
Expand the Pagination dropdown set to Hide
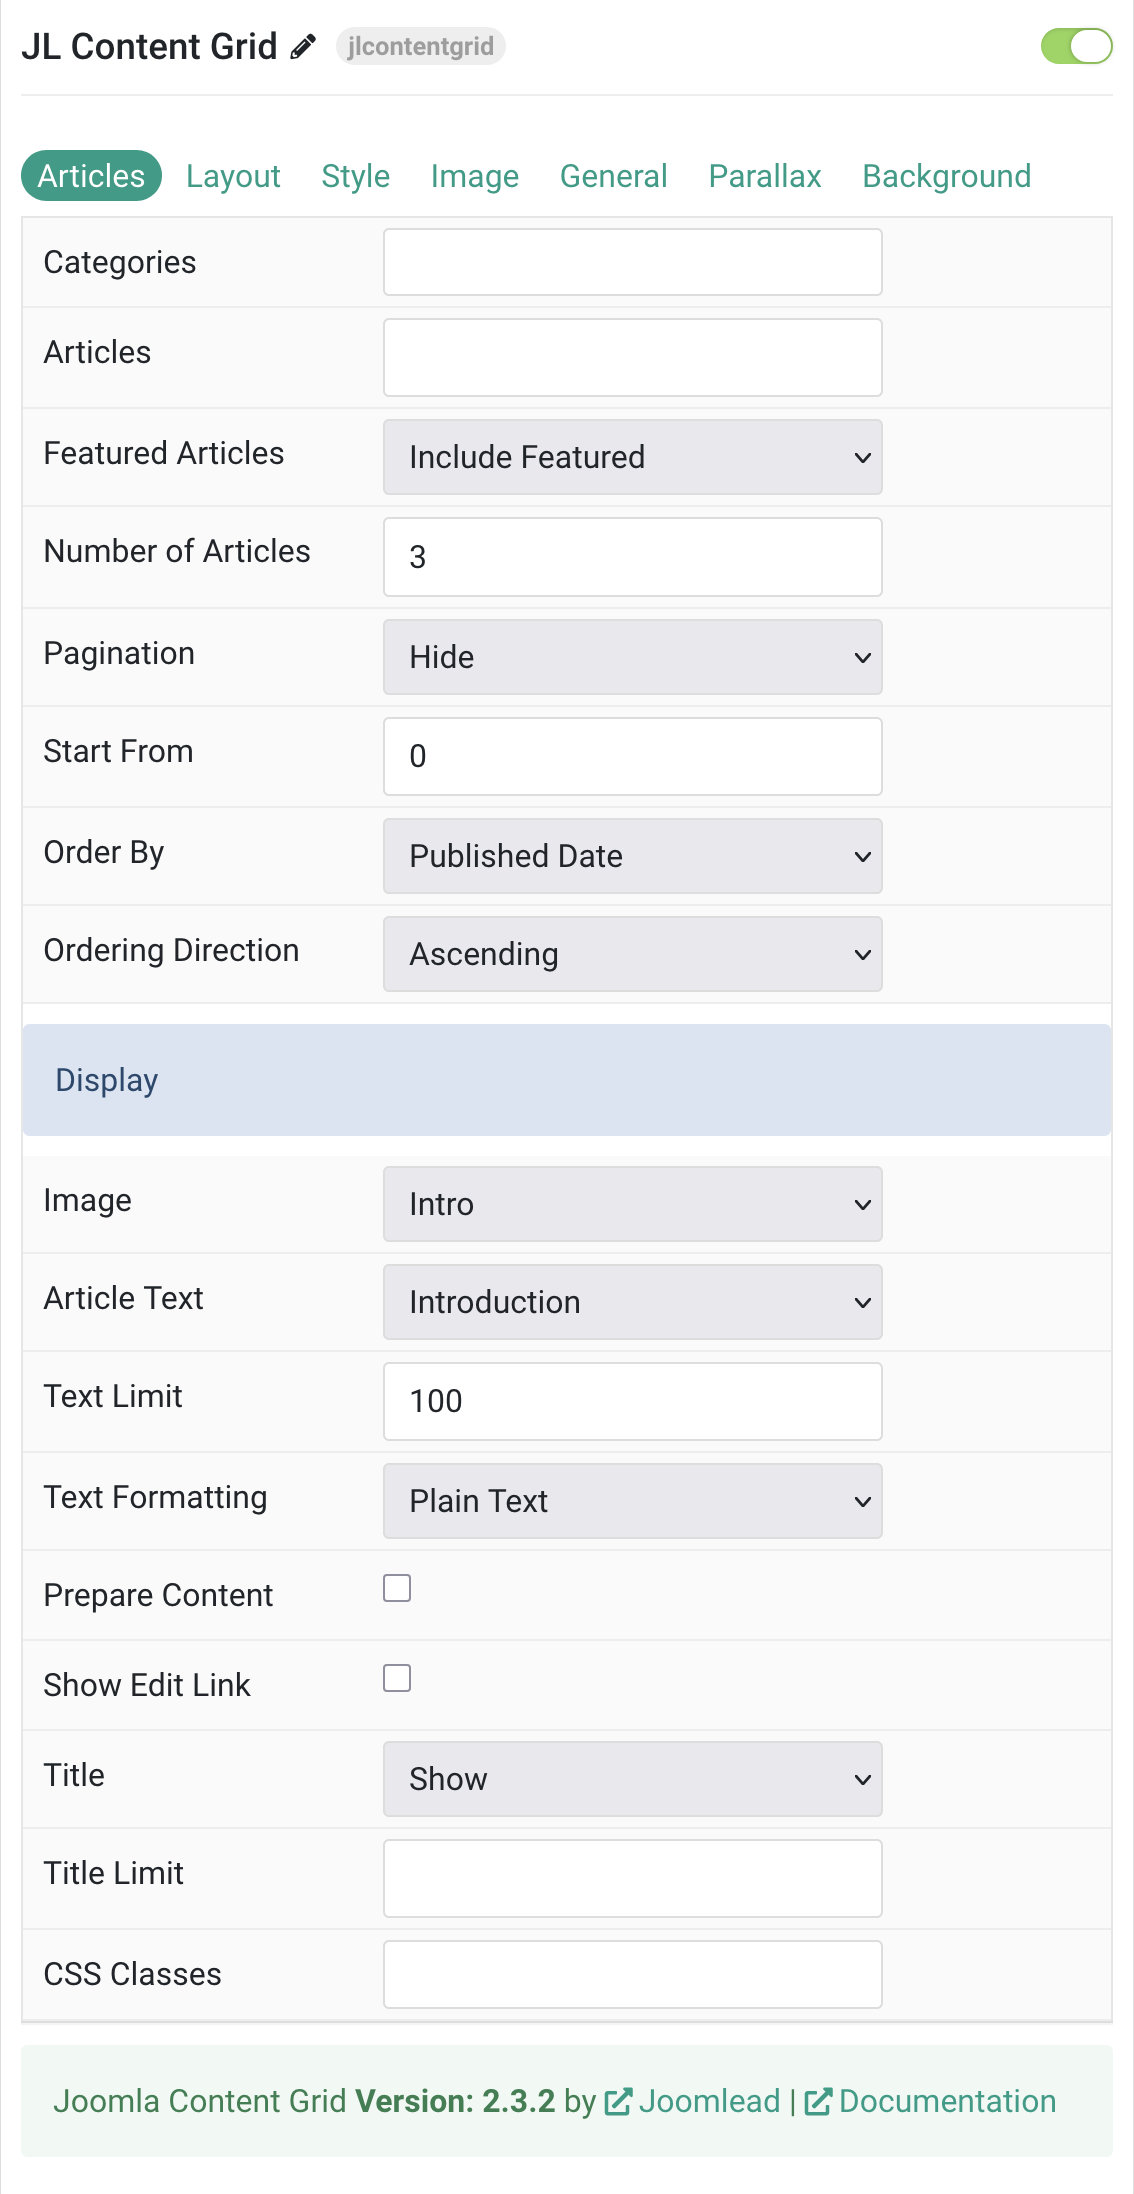pos(633,657)
